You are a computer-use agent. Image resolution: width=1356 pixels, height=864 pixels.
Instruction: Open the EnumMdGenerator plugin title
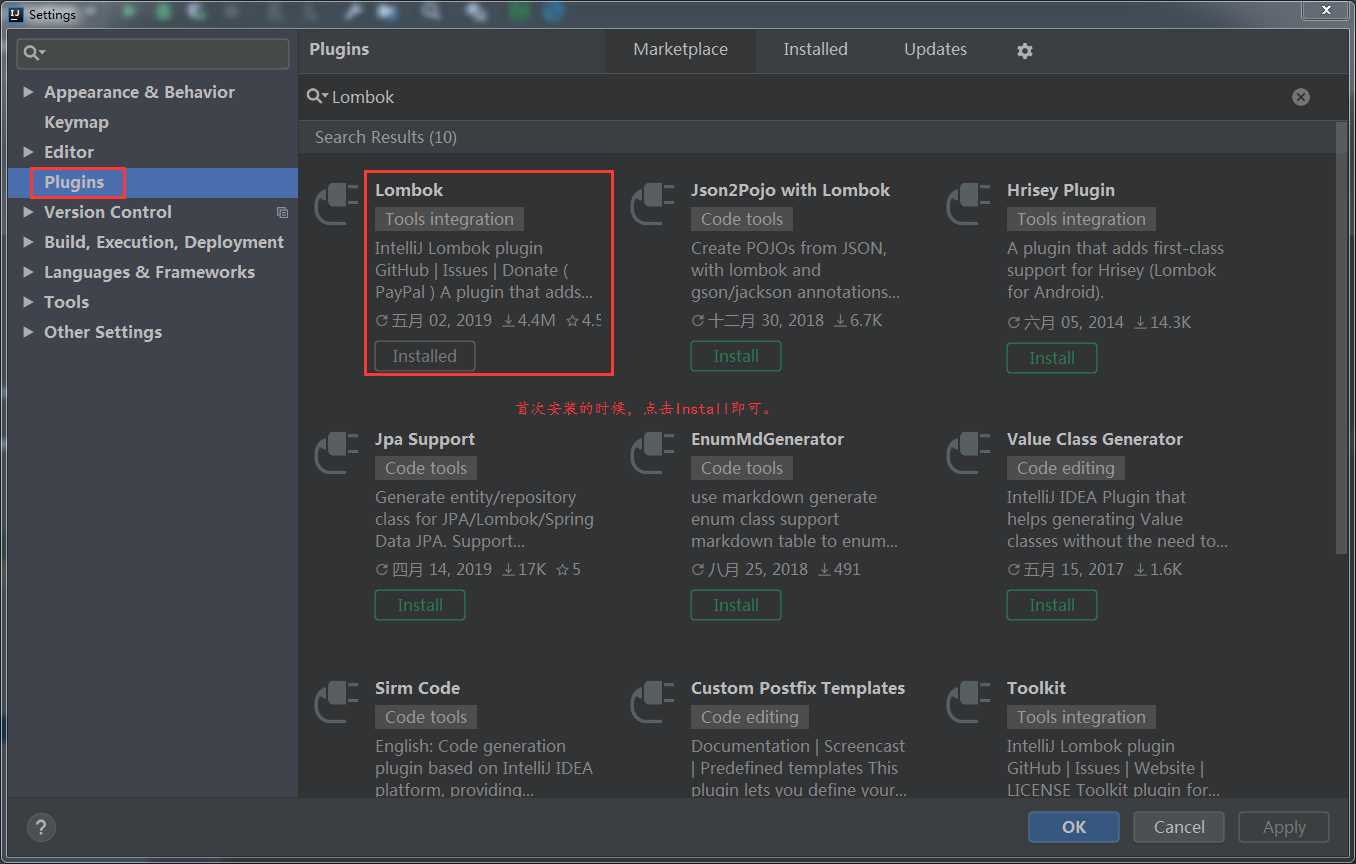pyautogui.click(x=767, y=439)
